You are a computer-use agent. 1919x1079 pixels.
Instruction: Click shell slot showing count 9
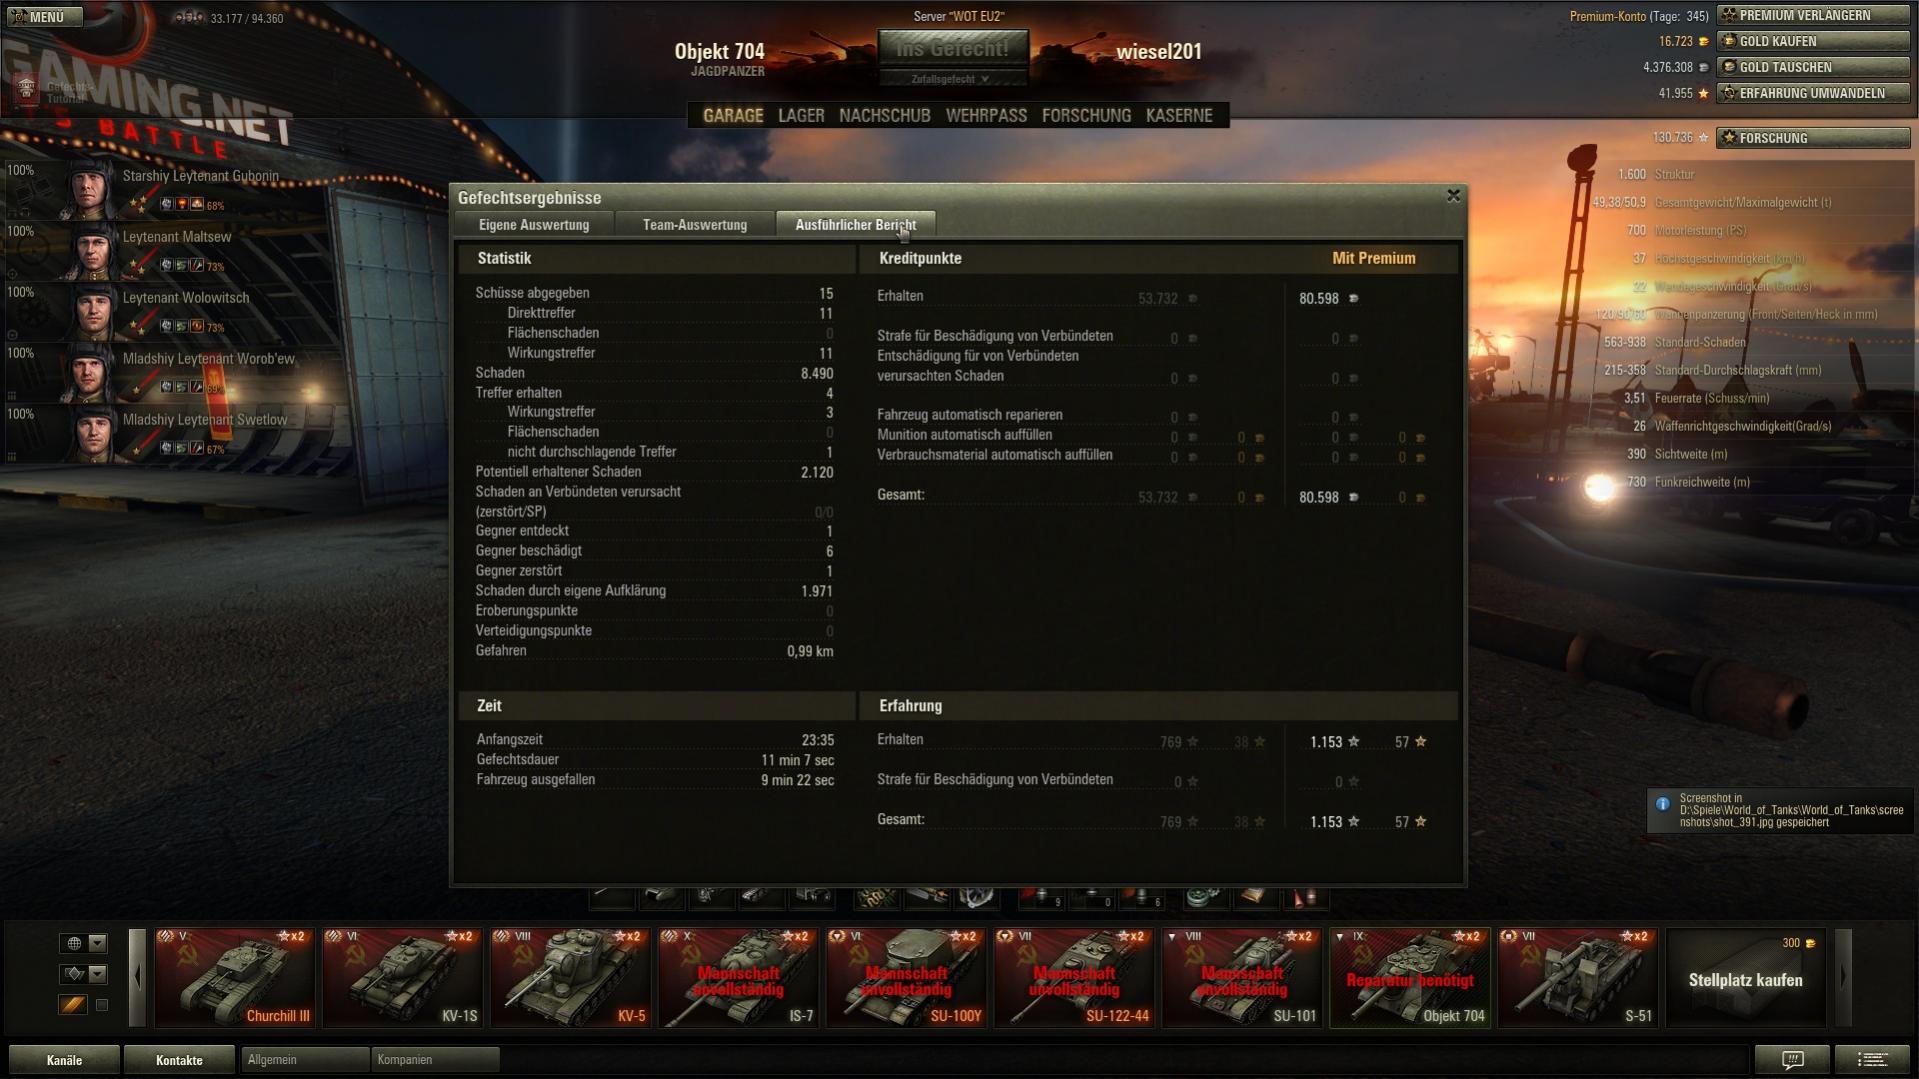pos(1042,897)
